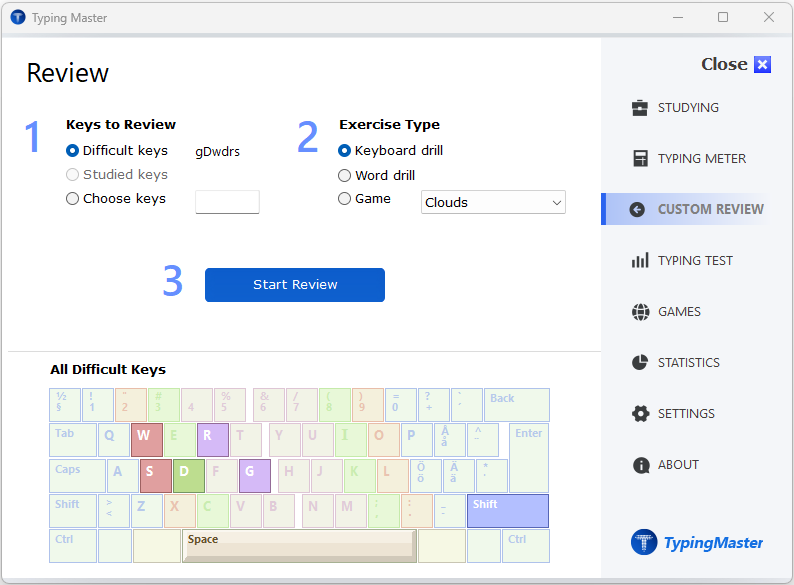Click the Review page heading
794x585 pixels.
67,73
